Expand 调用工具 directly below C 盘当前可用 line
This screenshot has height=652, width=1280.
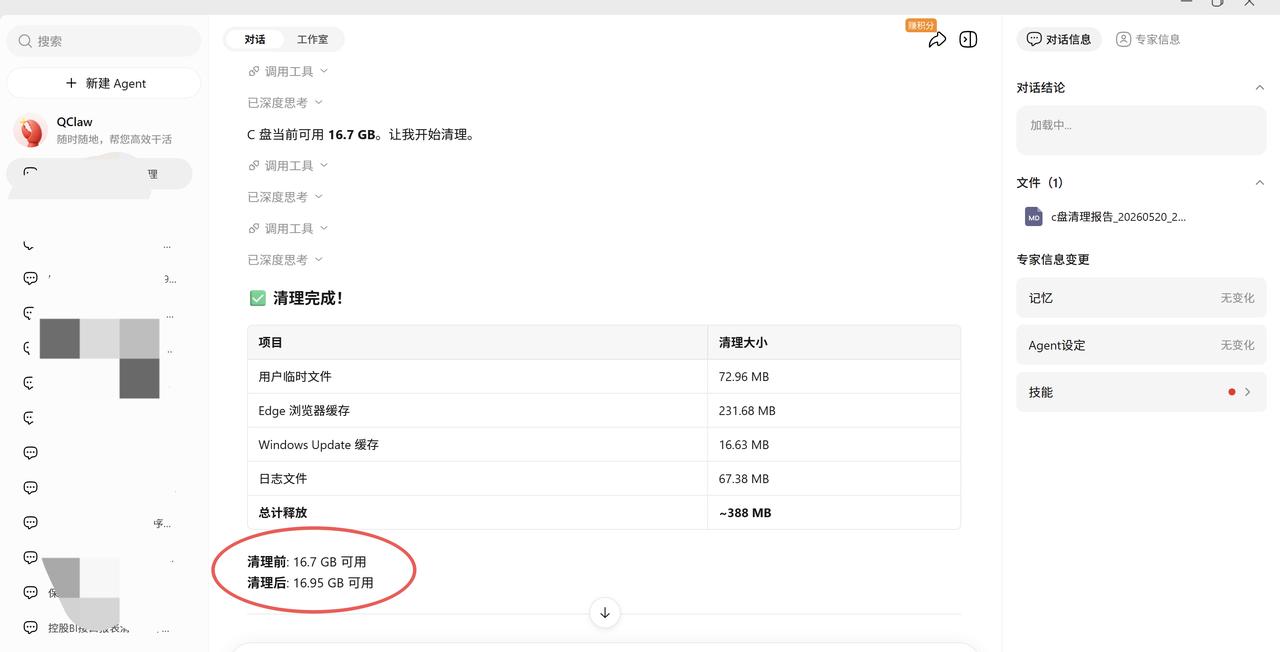point(288,166)
